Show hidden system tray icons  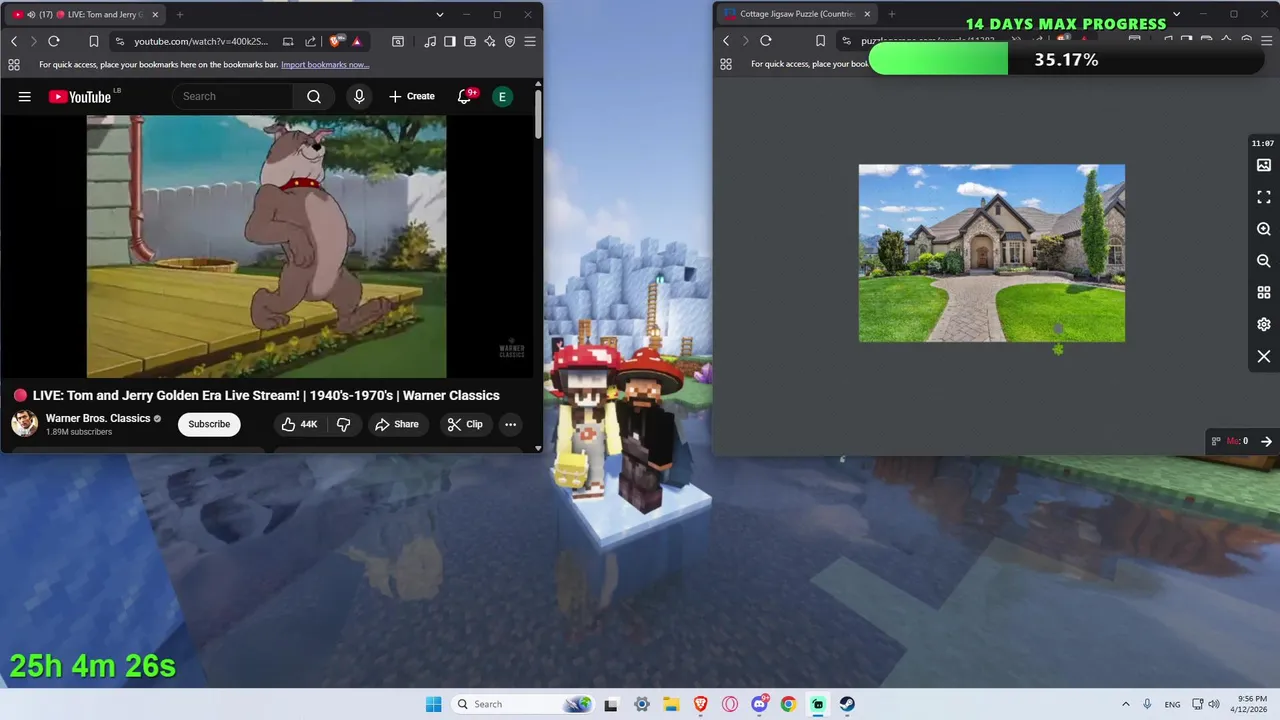click(x=1125, y=704)
